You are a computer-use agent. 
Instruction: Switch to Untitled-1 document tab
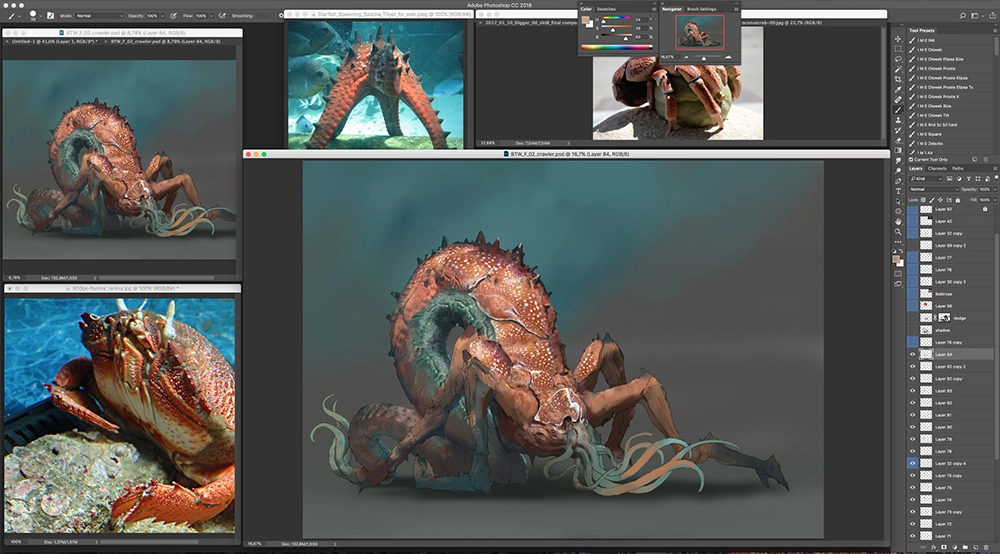(54, 41)
